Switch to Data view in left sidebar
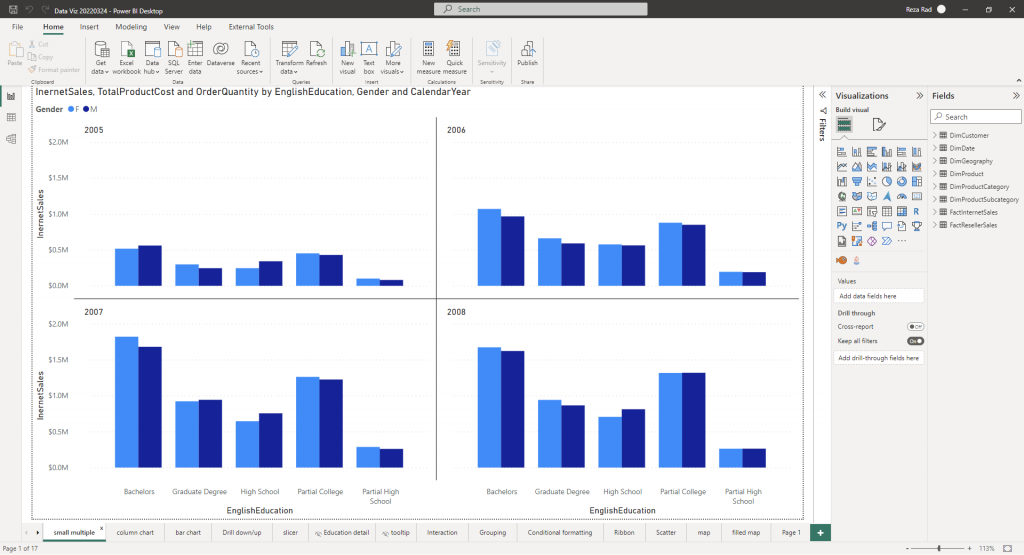 [11, 117]
